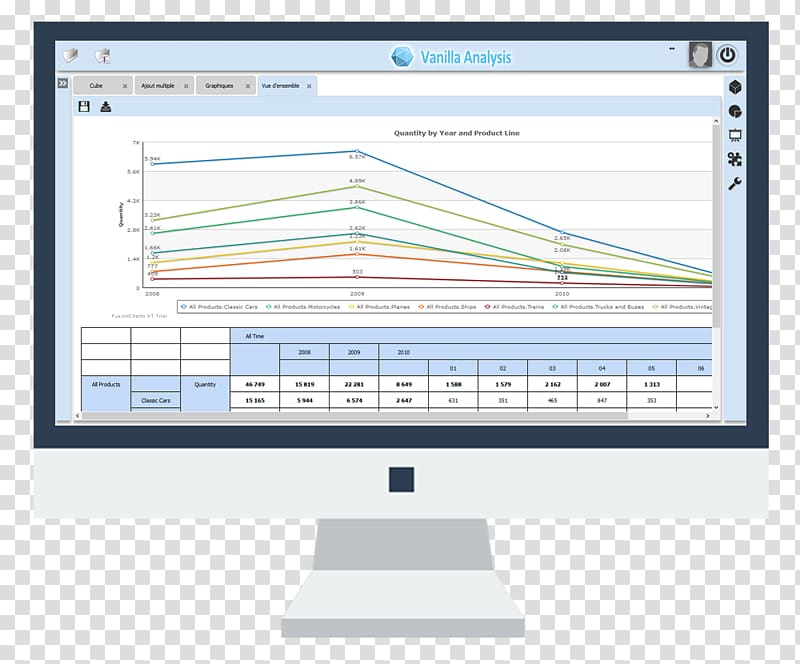The width and height of the screenshot is (800, 664).
Task: Click the total cell 46 749
Action: click(255, 384)
